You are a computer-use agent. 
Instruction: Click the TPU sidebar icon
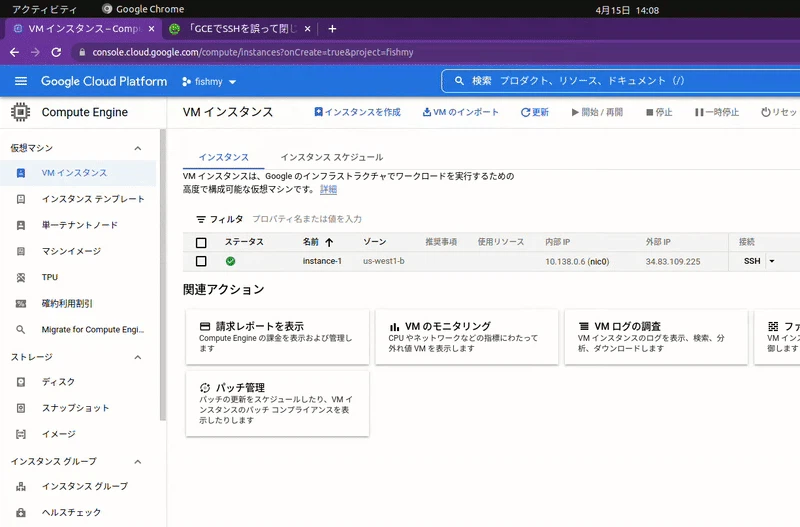21,277
